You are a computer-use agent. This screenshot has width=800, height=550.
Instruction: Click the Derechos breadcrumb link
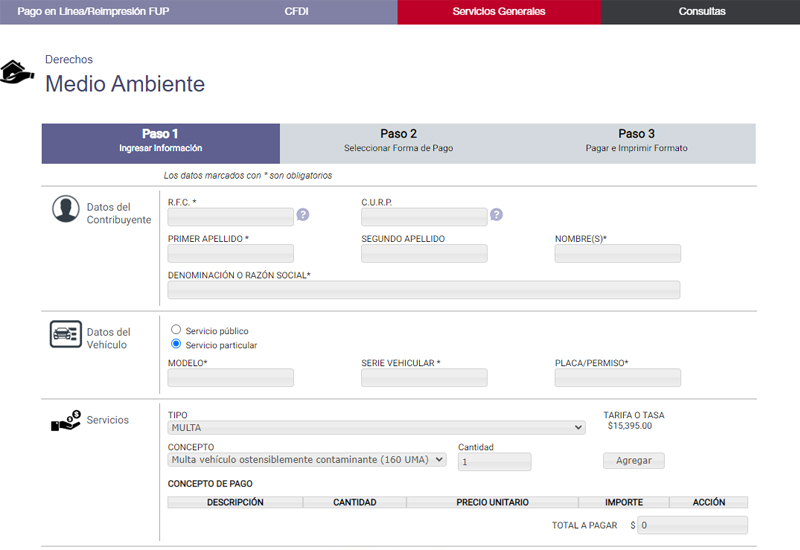click(x=69, y=60)
